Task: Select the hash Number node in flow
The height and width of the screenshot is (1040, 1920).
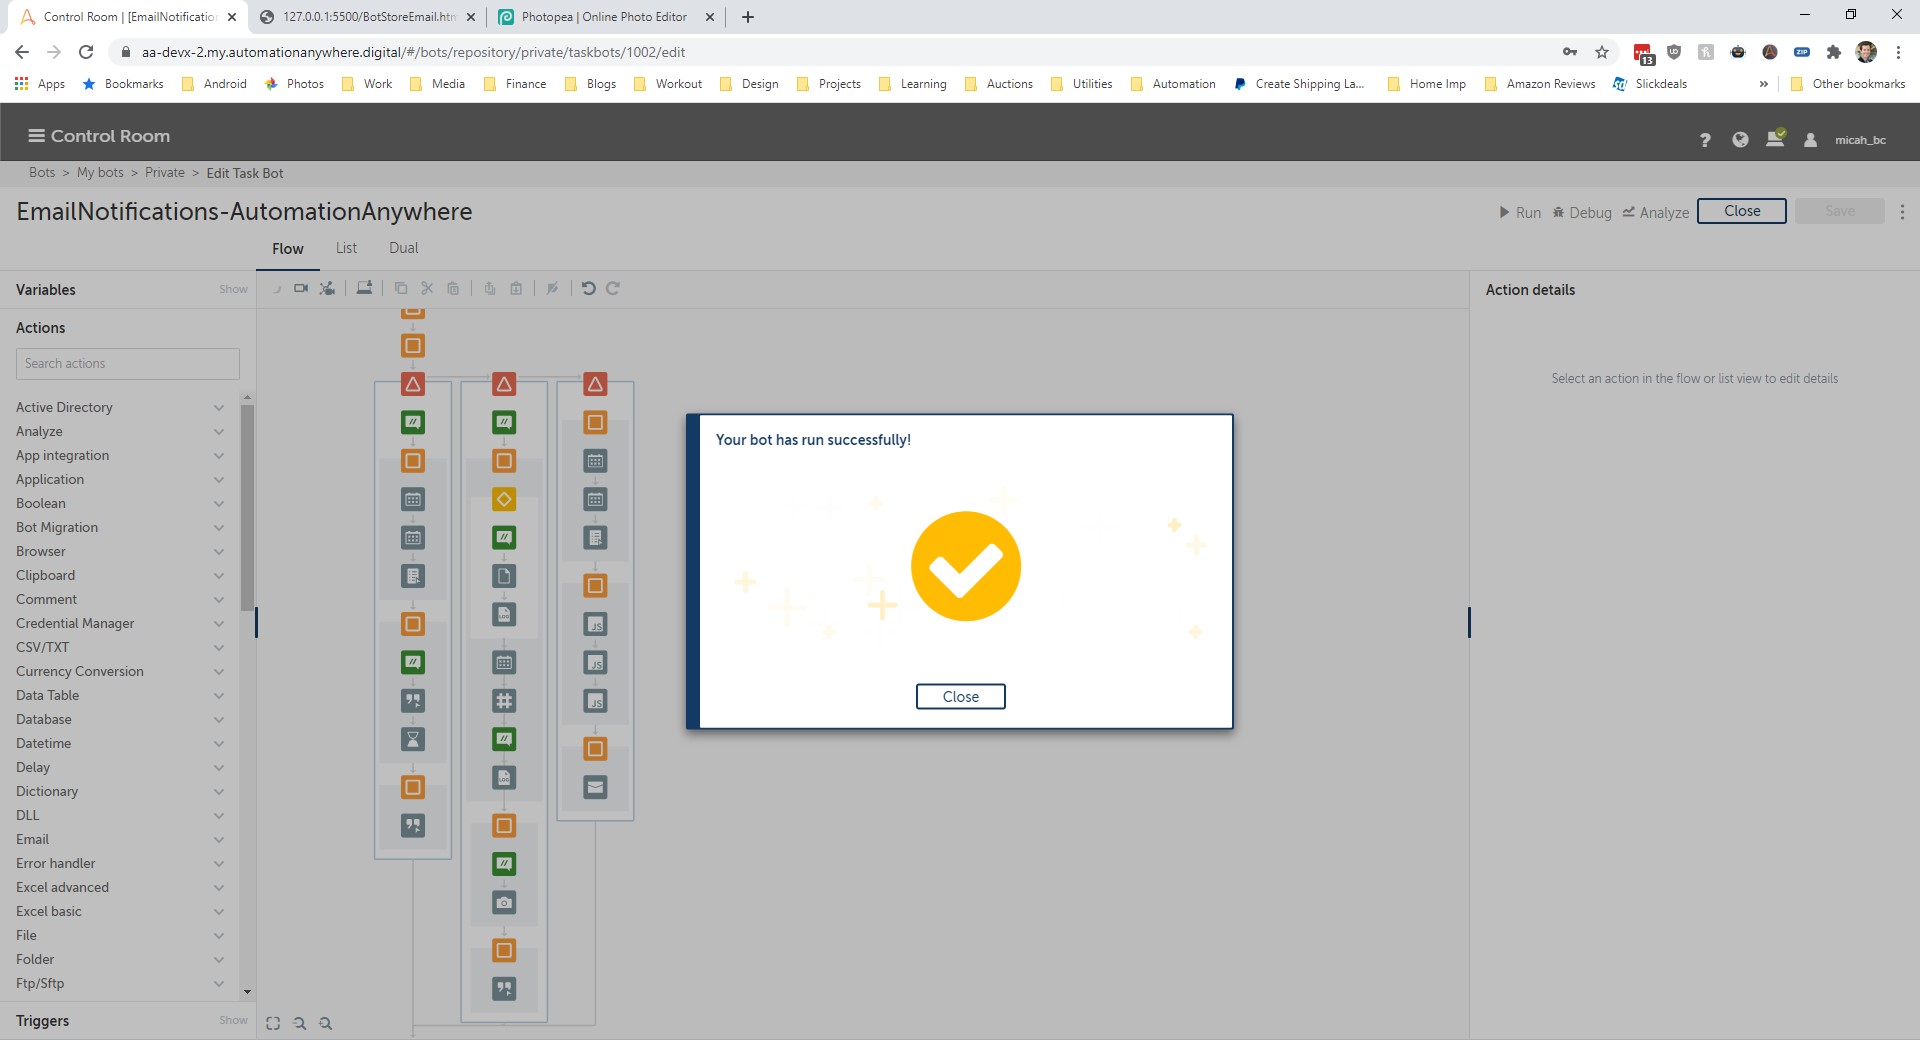Action: click(x=504, y=701)
